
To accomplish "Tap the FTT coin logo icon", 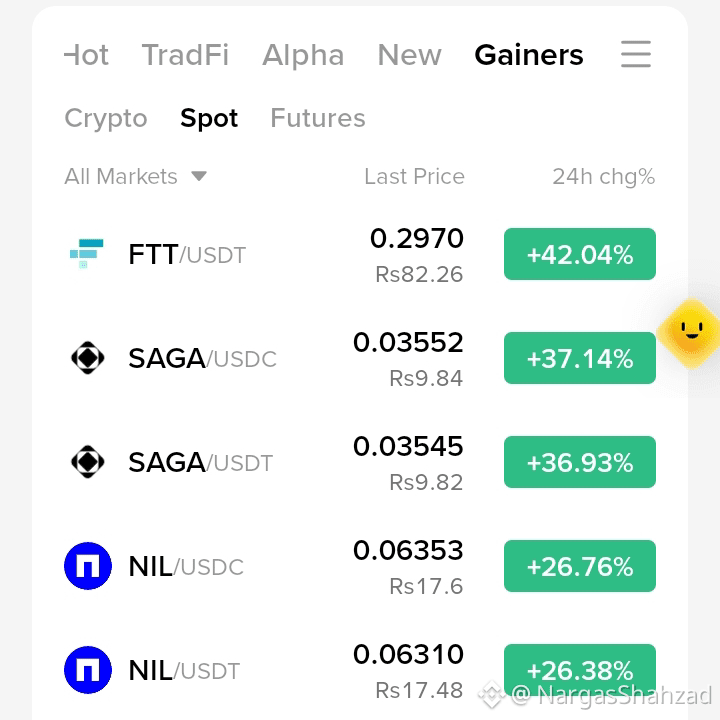I will [87, 254].
